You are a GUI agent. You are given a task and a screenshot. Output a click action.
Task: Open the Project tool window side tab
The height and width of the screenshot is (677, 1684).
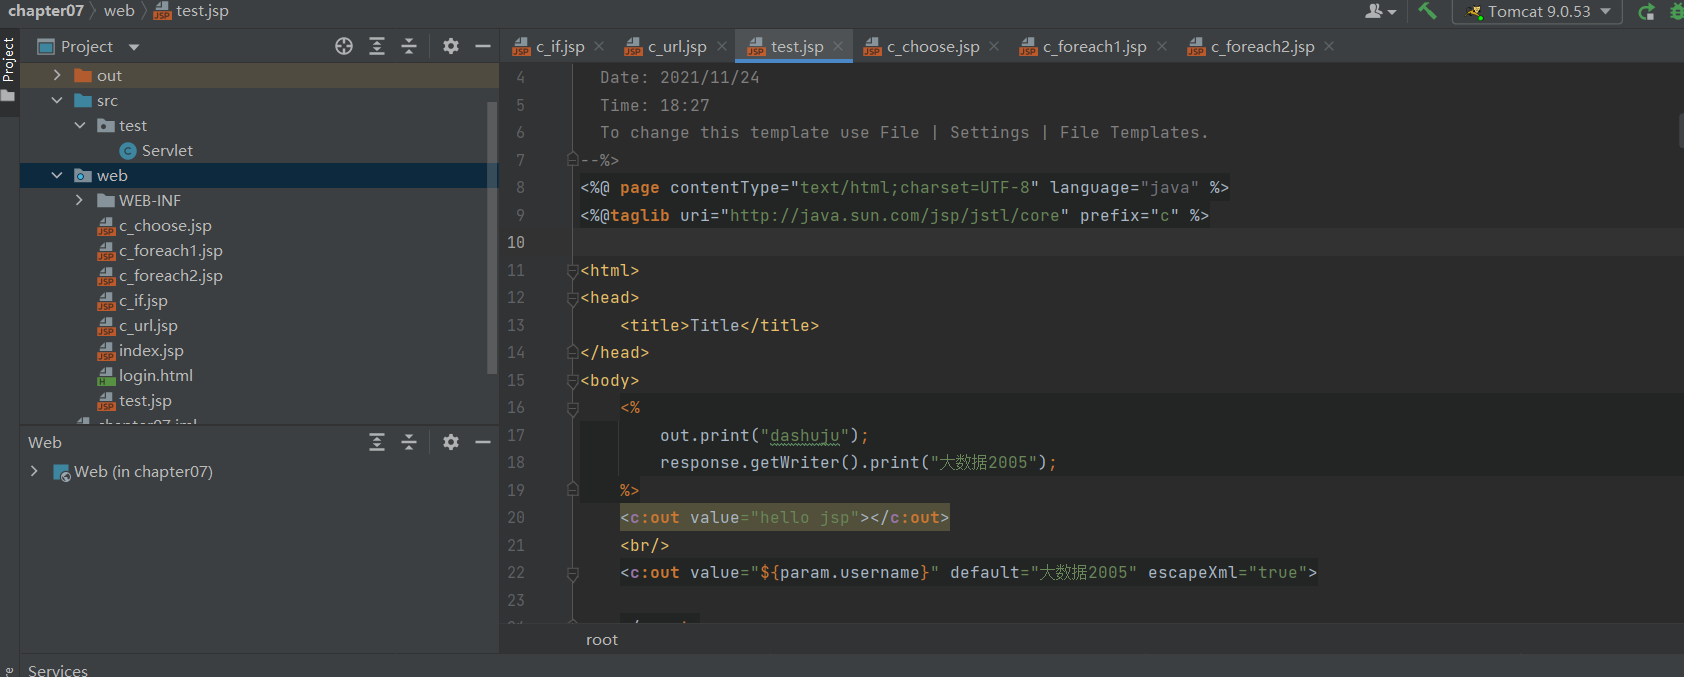tap(9, 70)
